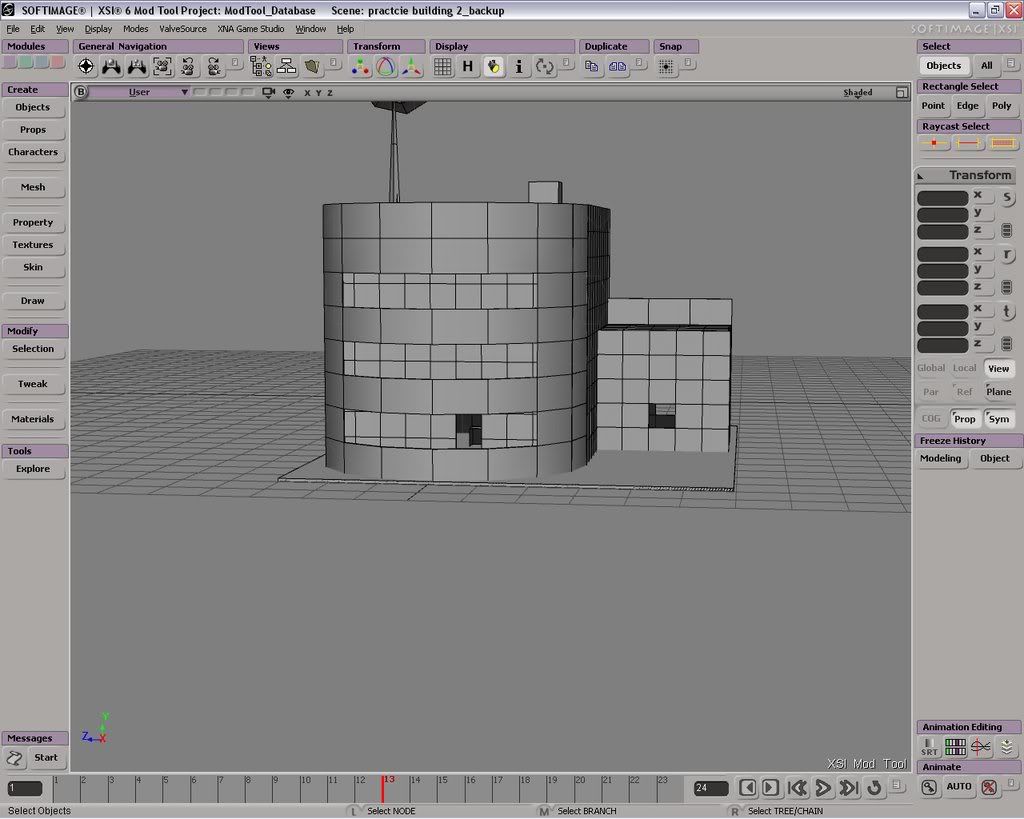The width and height of the screenshot is (1024, 819).
Task: Open the ValveSource menu
Action: 183,29
